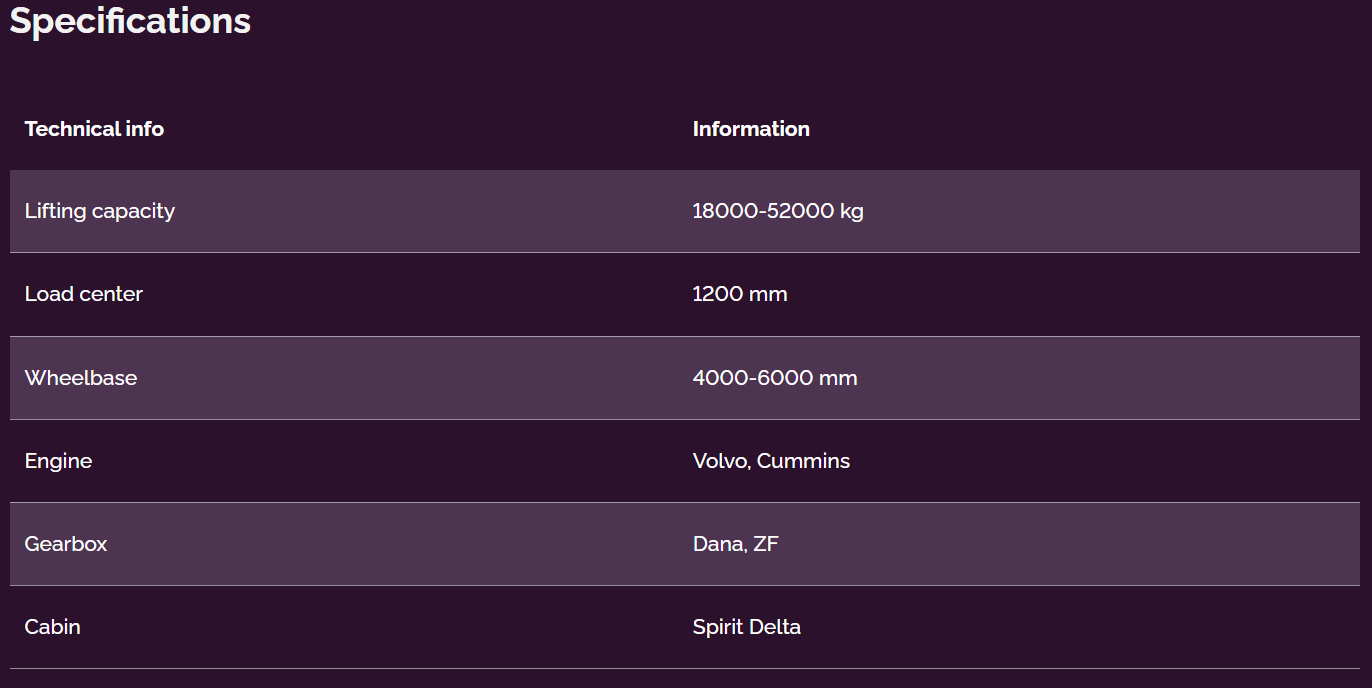Select the Engine row label
The height and width of the screenshot is (688, 1372).
click(x=58, y=461)
